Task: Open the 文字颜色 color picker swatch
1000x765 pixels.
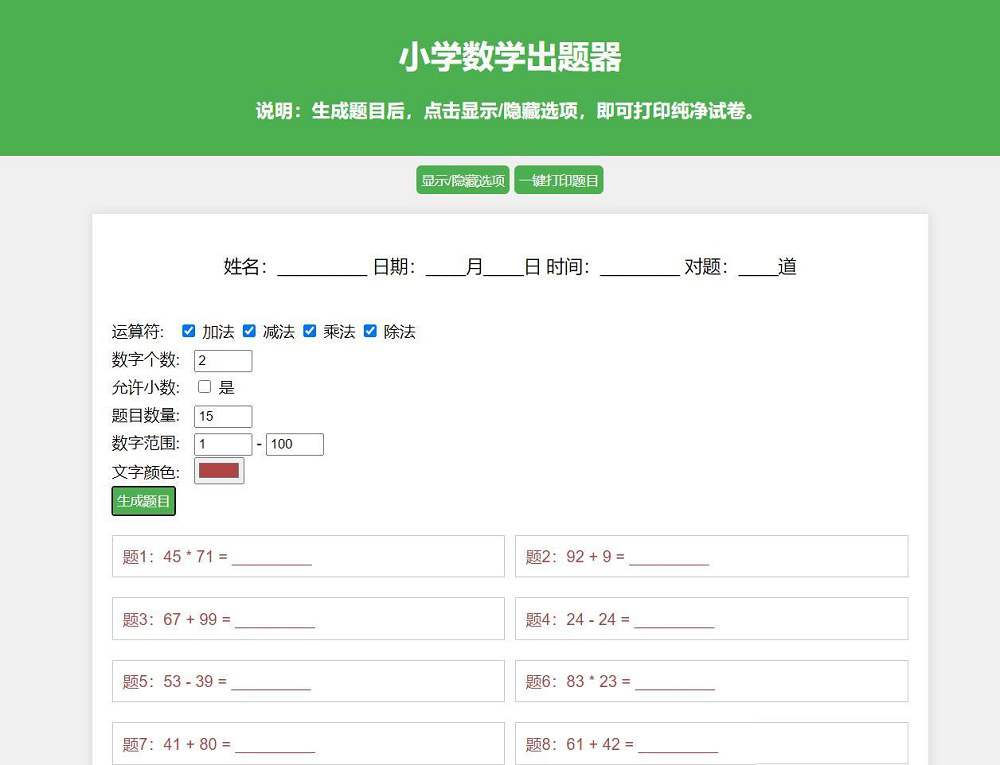Action: click(x=218, y=470)
